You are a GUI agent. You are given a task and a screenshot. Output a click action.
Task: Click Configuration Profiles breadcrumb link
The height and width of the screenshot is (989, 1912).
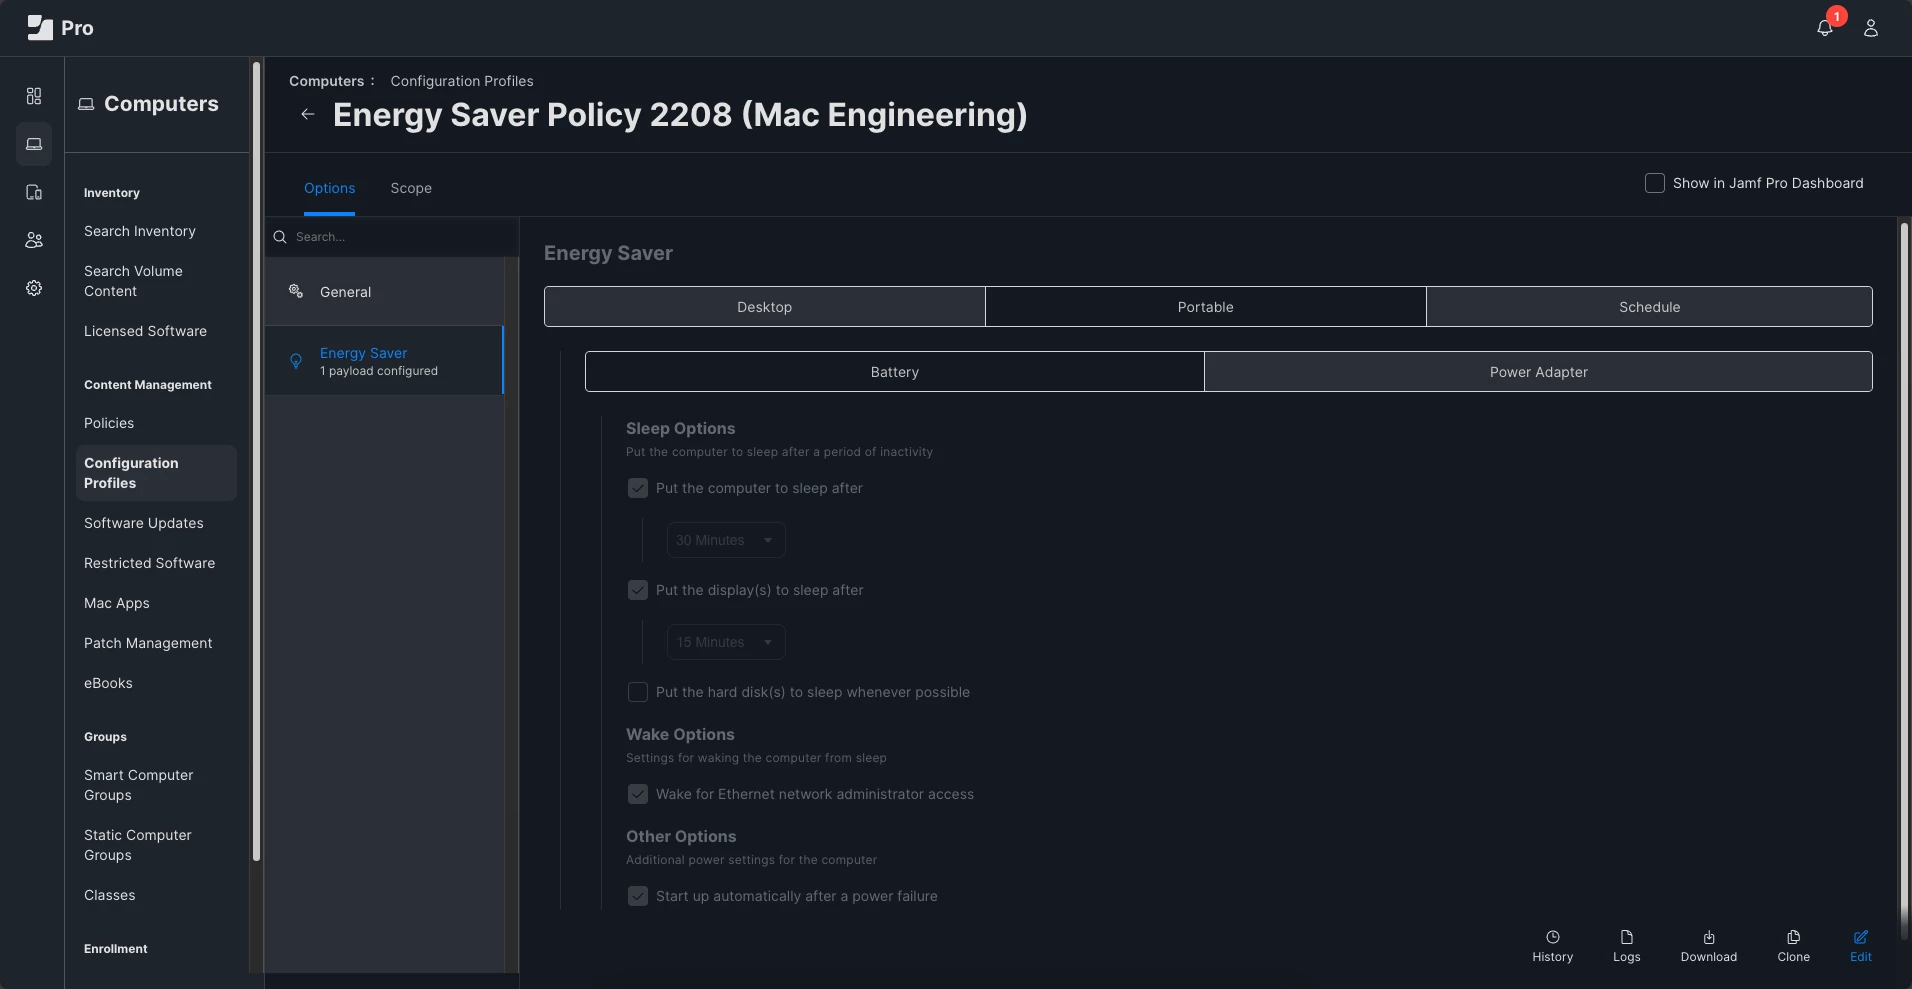462,81
